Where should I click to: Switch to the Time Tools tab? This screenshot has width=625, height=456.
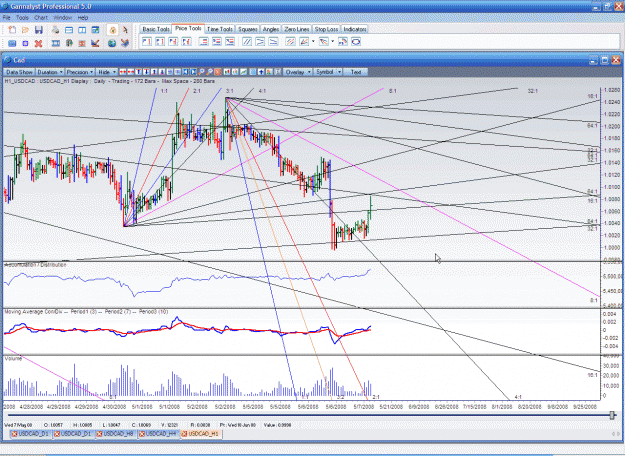[220, 29]
